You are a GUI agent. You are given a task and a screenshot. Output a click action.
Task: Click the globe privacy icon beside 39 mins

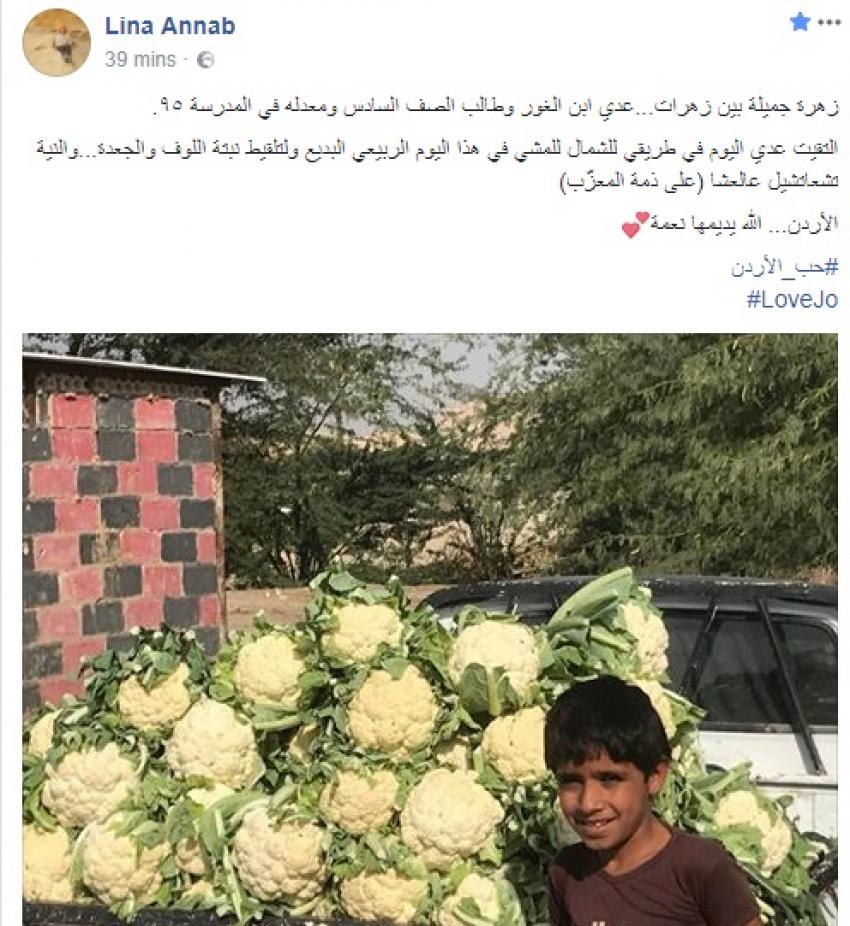tap(205, 60)
